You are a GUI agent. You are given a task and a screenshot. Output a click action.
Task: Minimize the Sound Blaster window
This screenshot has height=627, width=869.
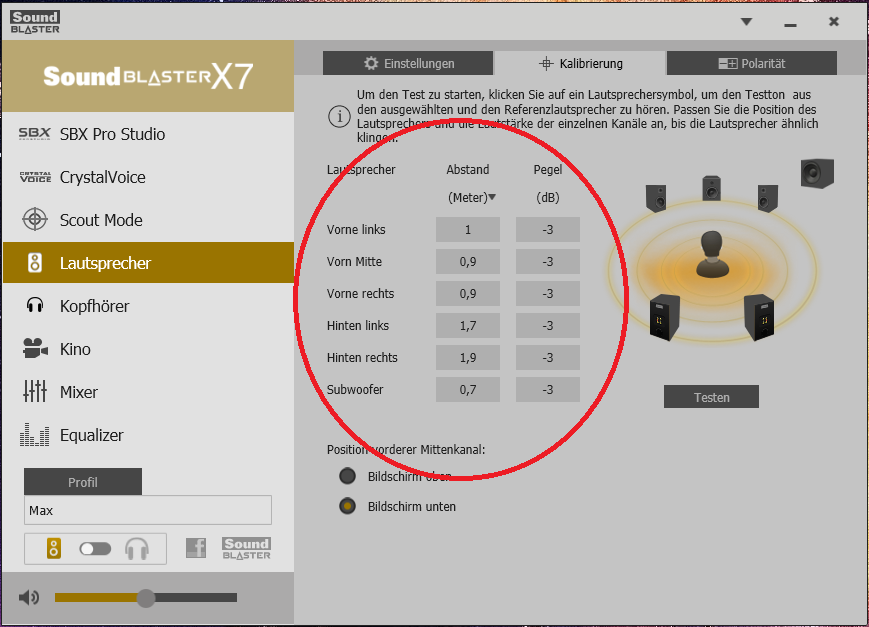click(790, 24)
